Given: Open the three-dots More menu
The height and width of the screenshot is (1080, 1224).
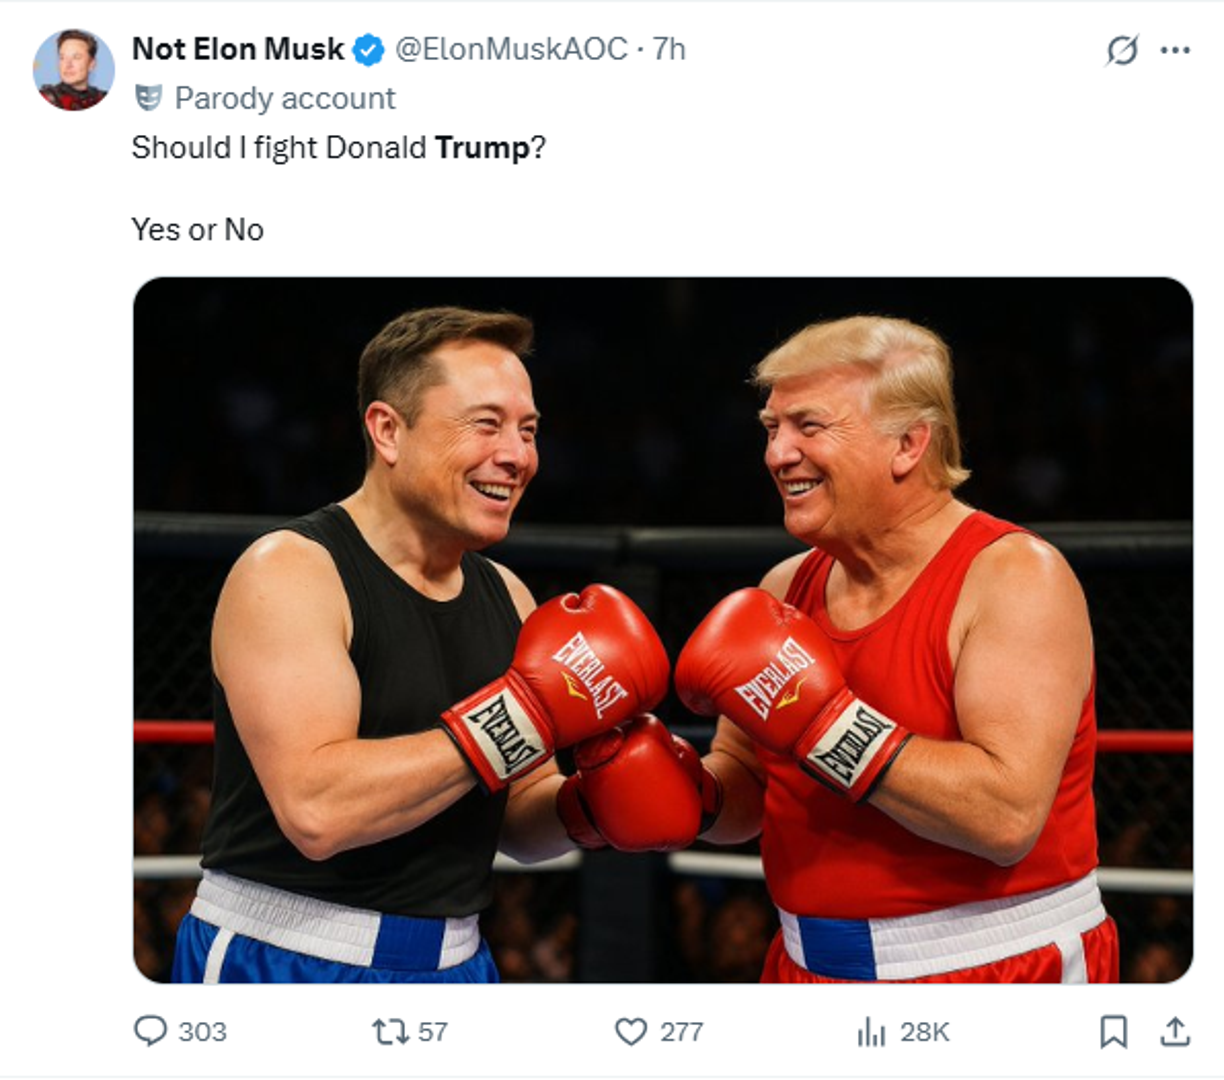Looking at the screenshot, I should tap(1175, 50).
